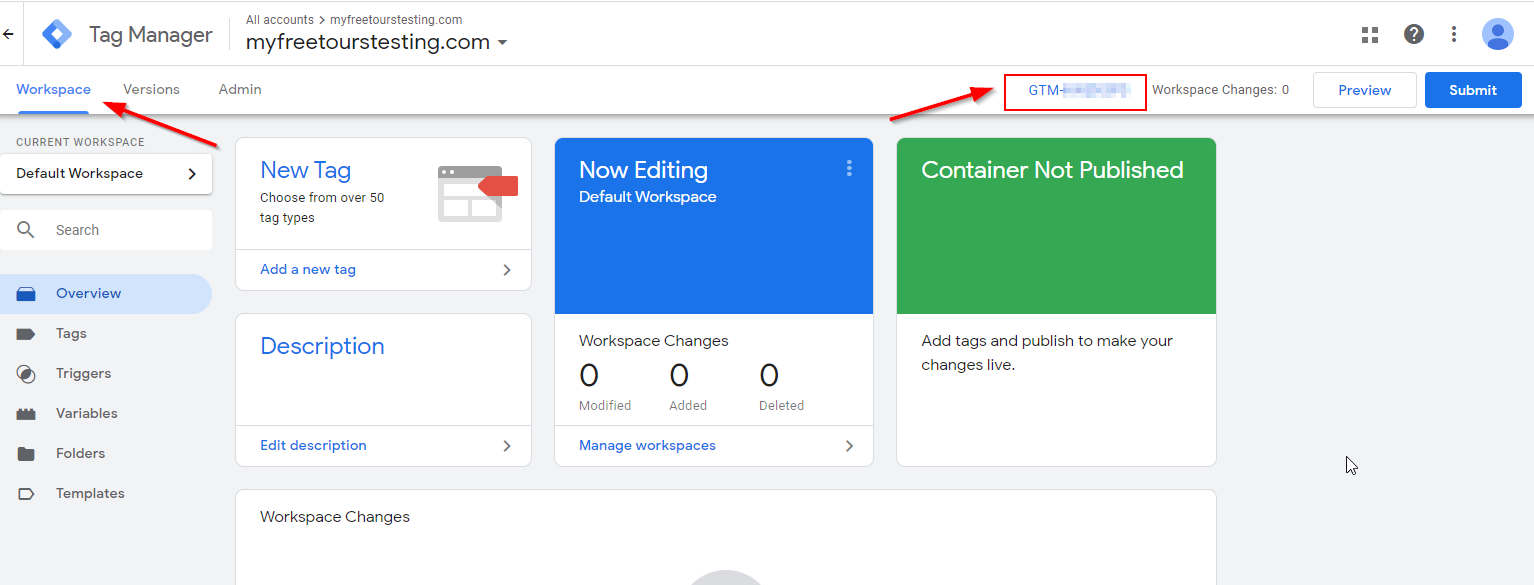Viewport: 1534px width, 585px height.
Task: Click the Tag Manager title text
Action: tap(151, 35)
